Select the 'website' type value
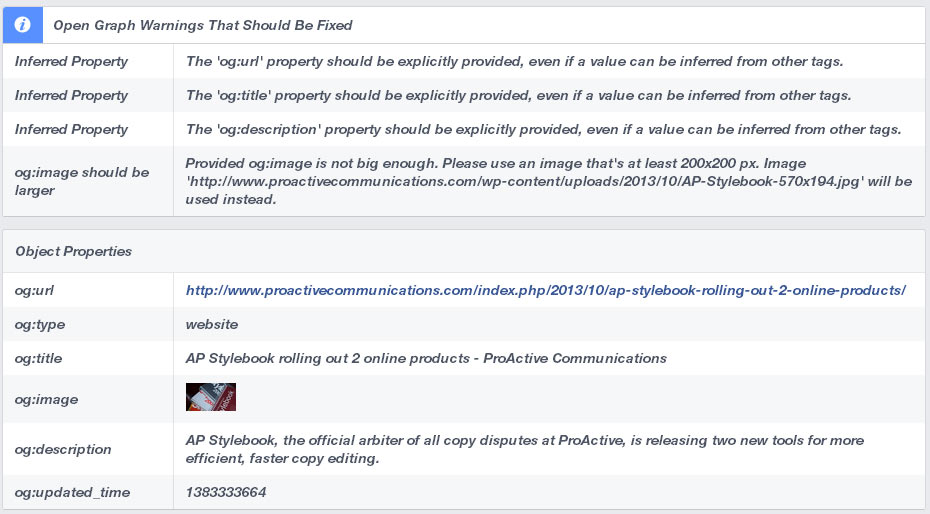Screen dimensions: 930x514 [x=212, y=324]
